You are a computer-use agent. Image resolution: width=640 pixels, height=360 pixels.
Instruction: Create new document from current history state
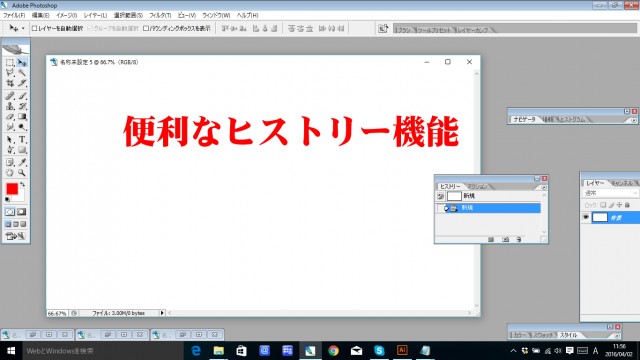coord(491,240)
